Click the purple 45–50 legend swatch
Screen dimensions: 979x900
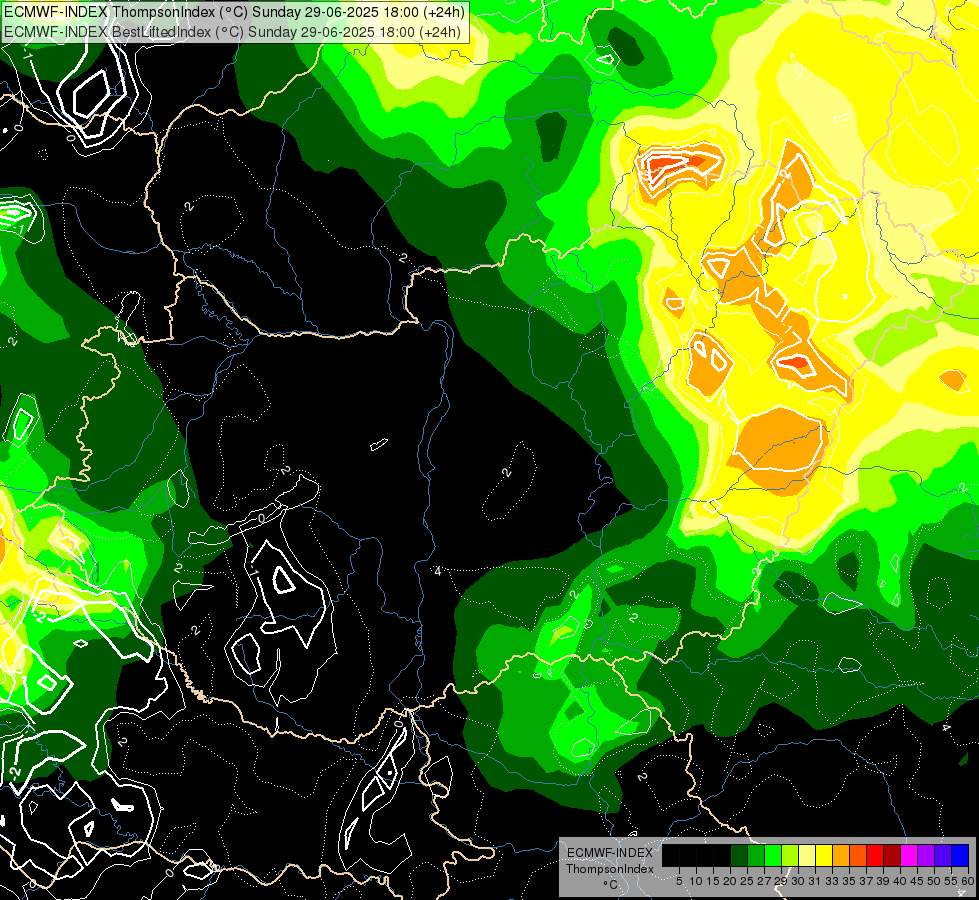(926, 855)
